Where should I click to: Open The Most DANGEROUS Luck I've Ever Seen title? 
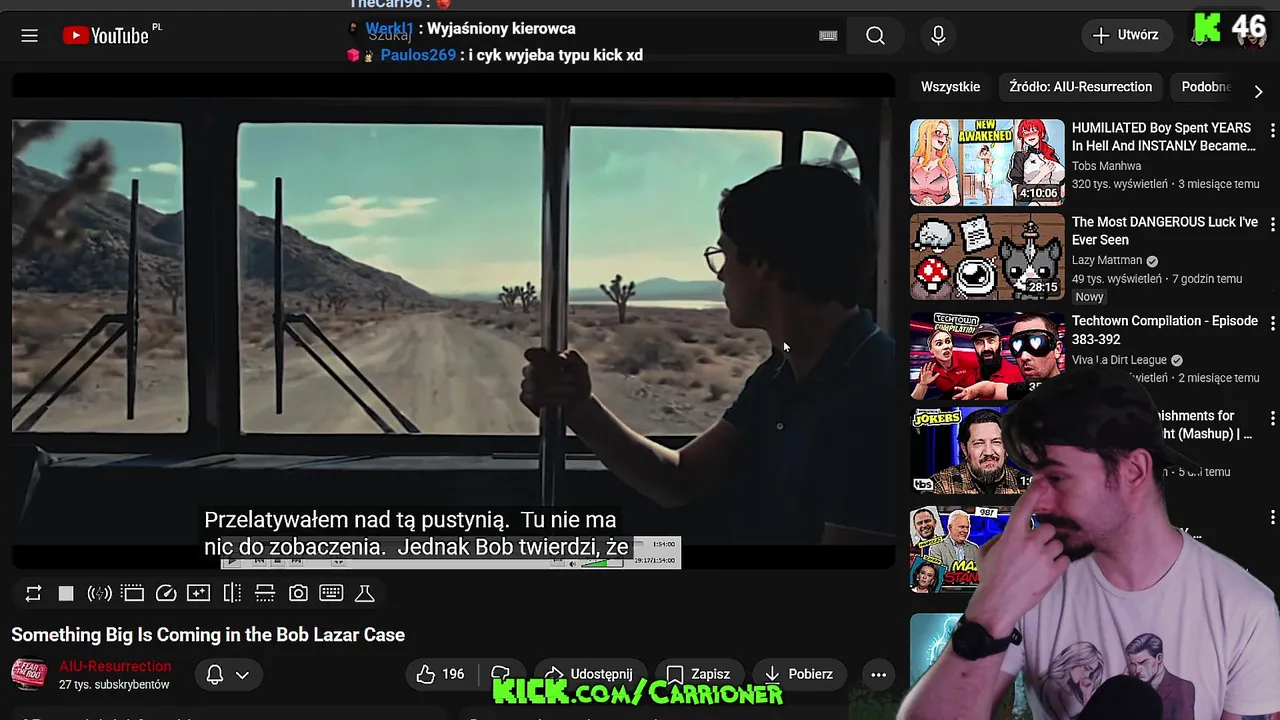pyautogui.click(x=1164, y=231)
